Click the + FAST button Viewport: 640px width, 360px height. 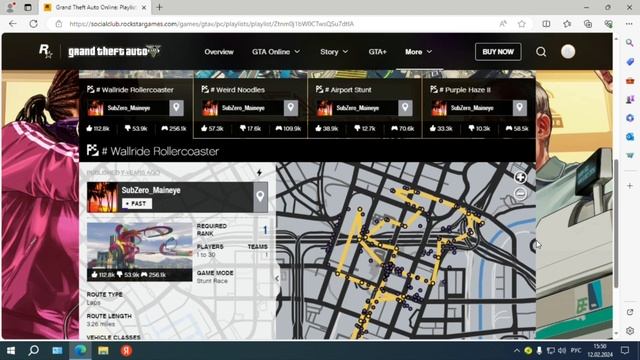click(137, 203)
